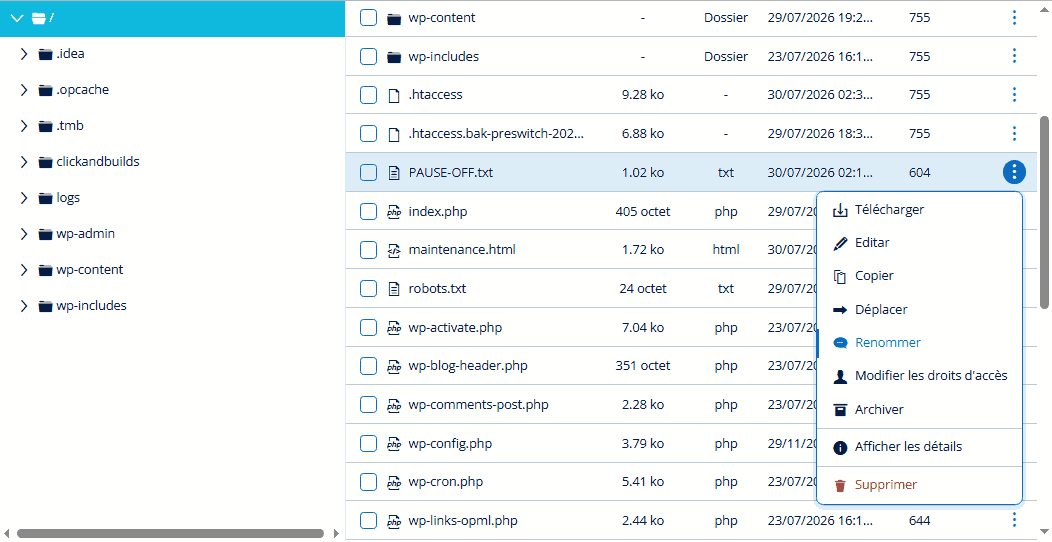Click the HTML file icon of maintenance.html
Image resolution: width=1052 pixels, height=542 pixels.
point(394,250)
